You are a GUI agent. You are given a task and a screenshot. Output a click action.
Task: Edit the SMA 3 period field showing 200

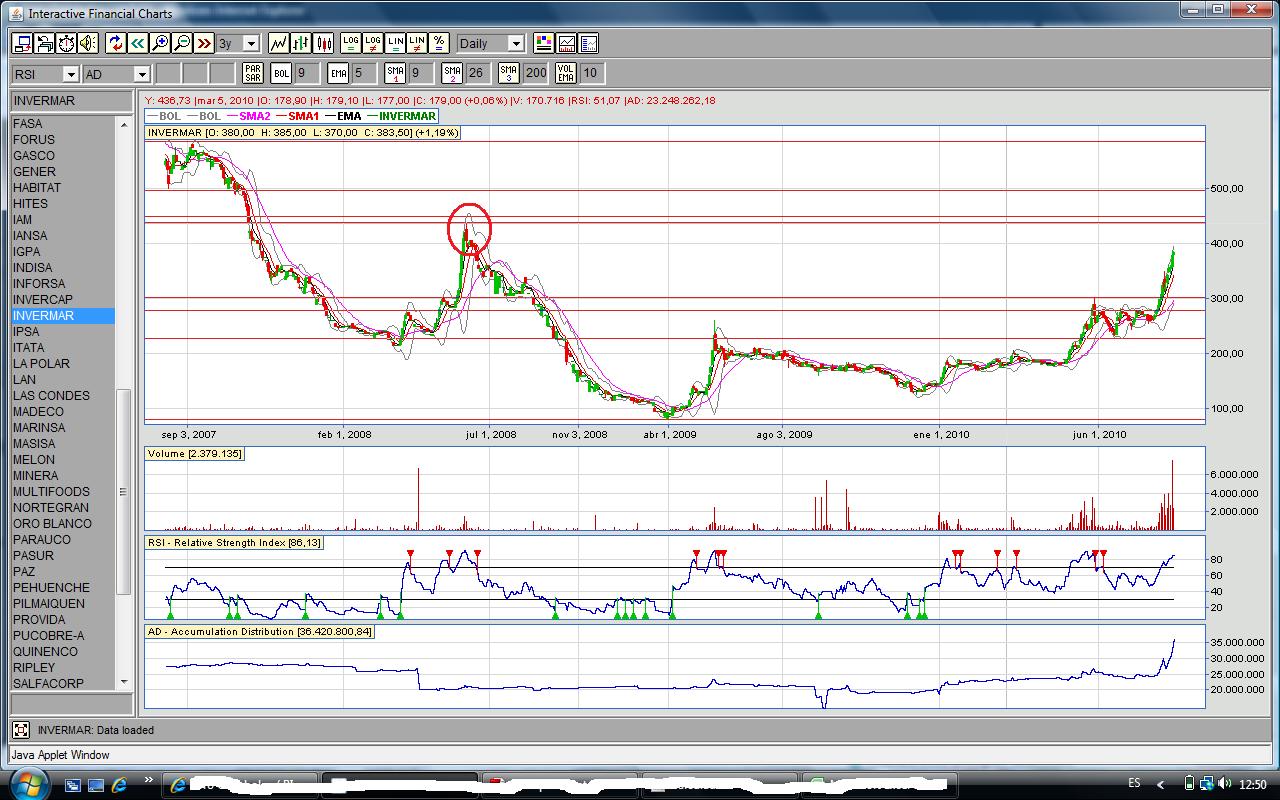[x=536, y=73]
